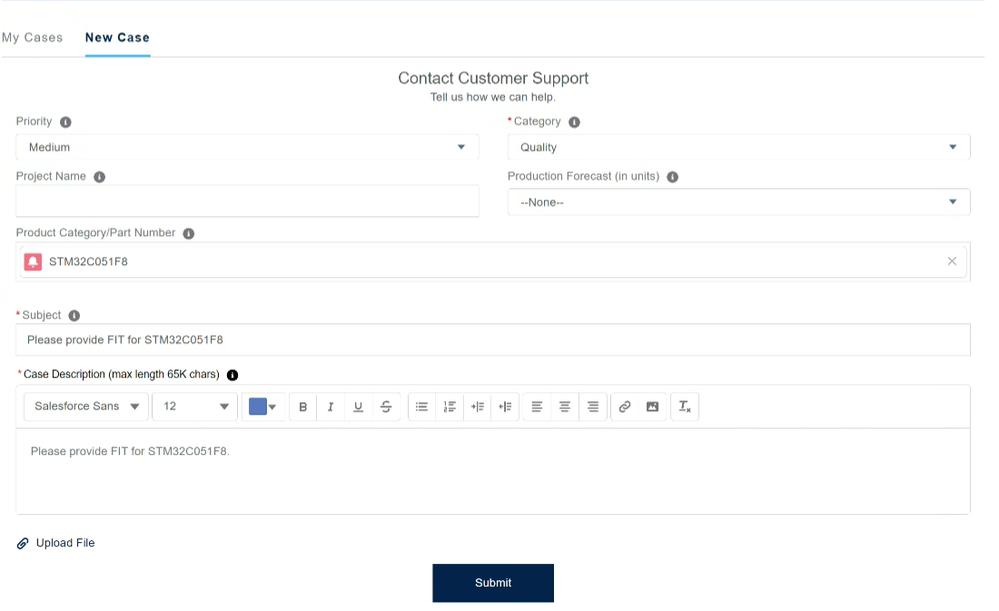Image resolution: width=999 pixels, height=611 pixels.
Task: Select the New Case tab
Action: 118,38
